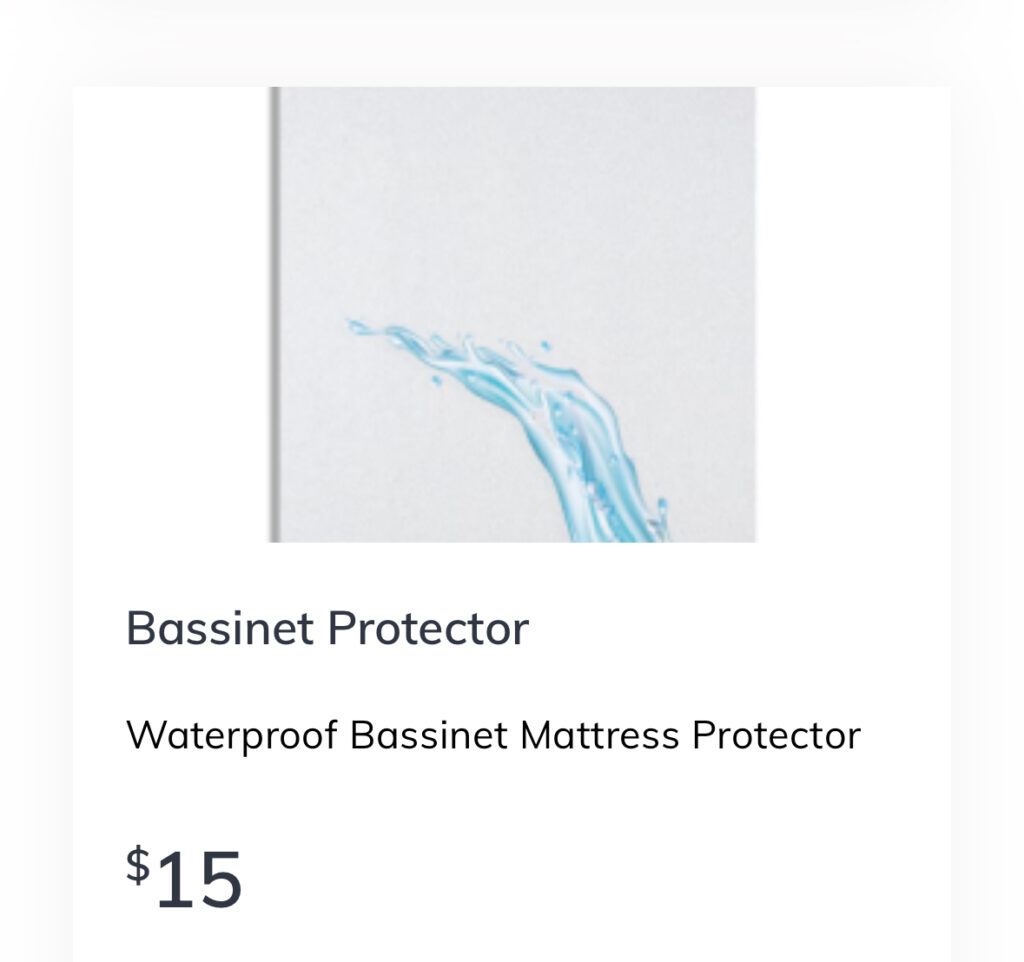This screenshot has height=962, width=1024.
Task: Click the word "Mattress" in the description
Action: coord(600,736)
